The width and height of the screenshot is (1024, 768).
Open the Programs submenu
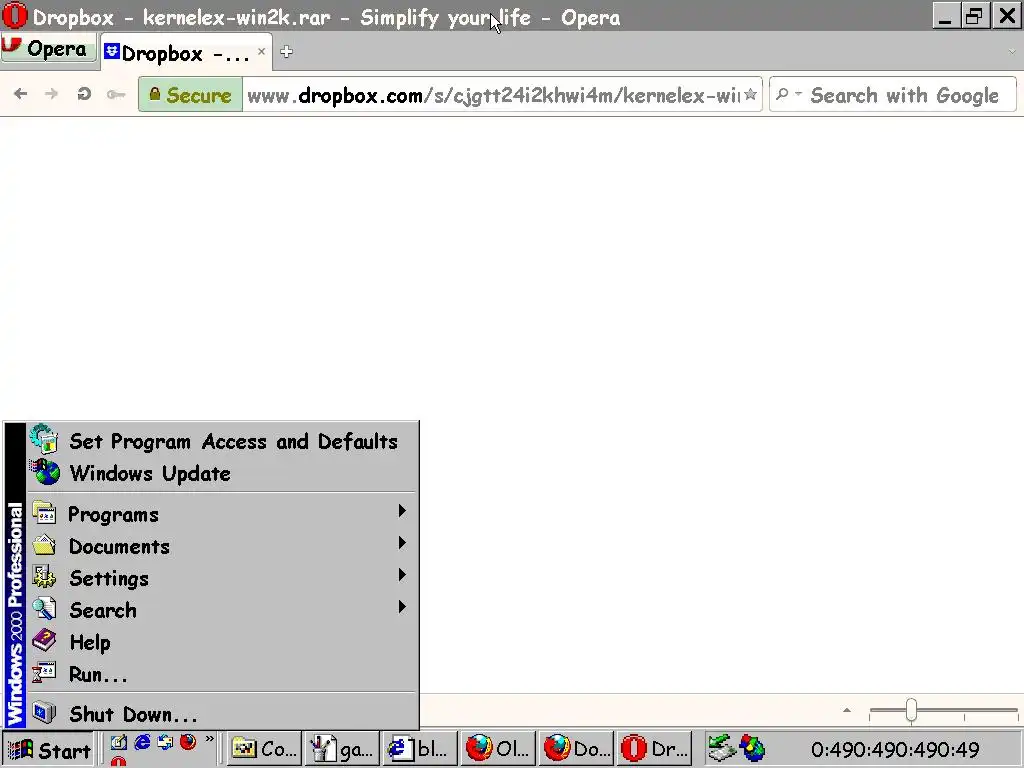coord(222,513)
